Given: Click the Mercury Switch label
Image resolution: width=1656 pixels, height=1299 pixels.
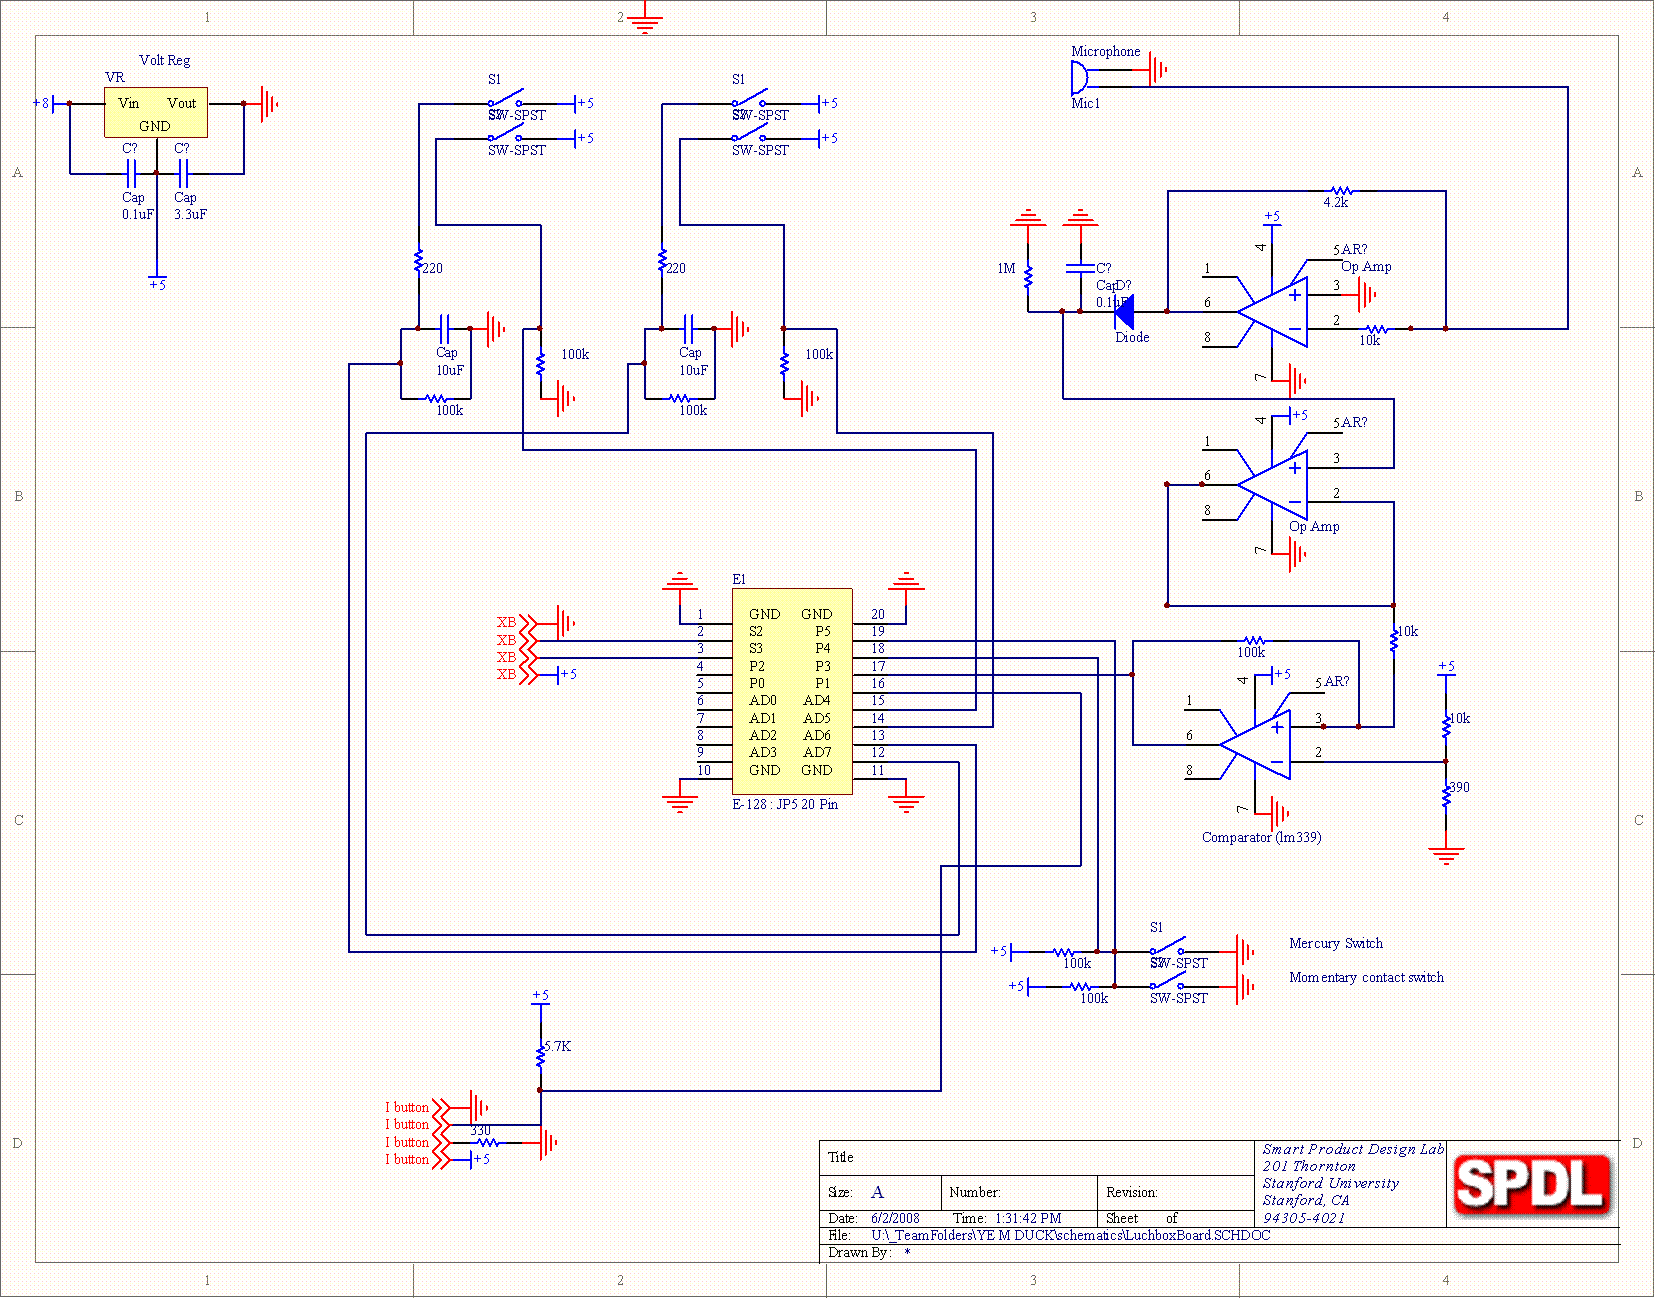Looking at the screenshot, I should 1335,943.
